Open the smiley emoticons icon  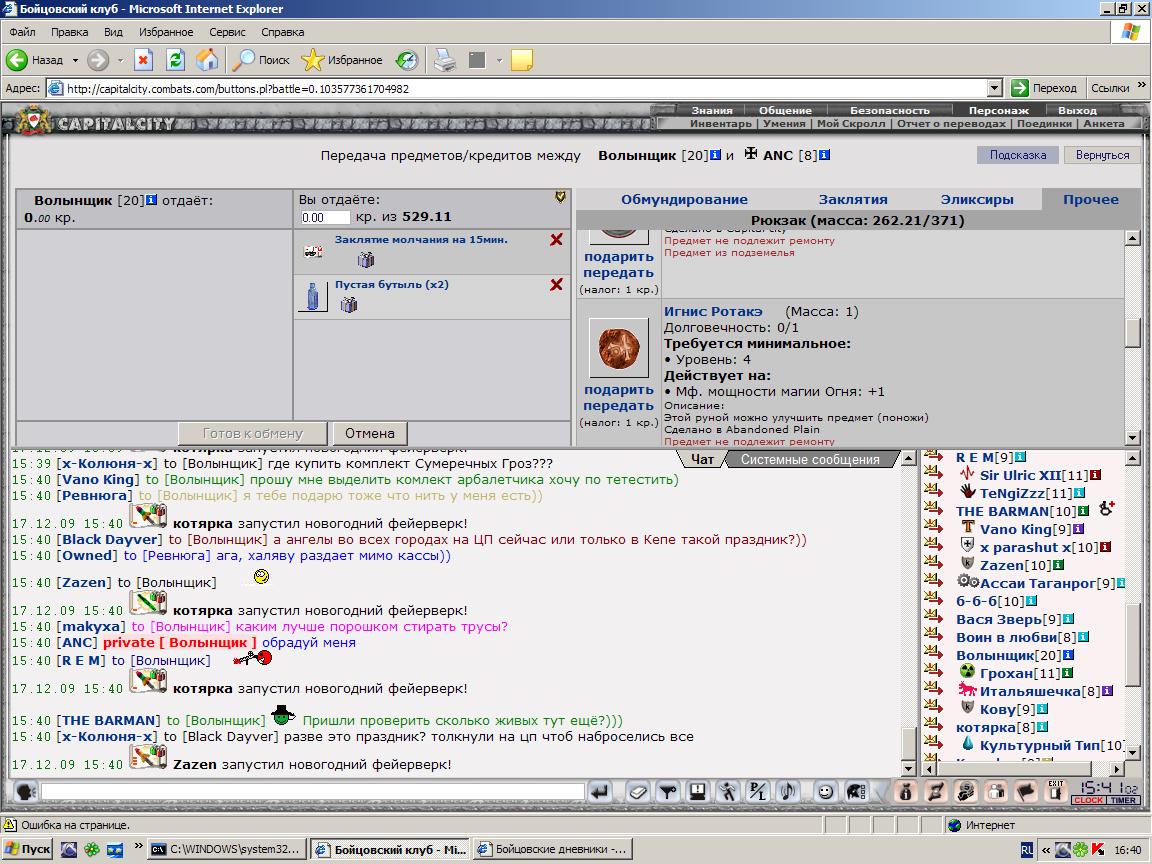click(x=826, y=792)
